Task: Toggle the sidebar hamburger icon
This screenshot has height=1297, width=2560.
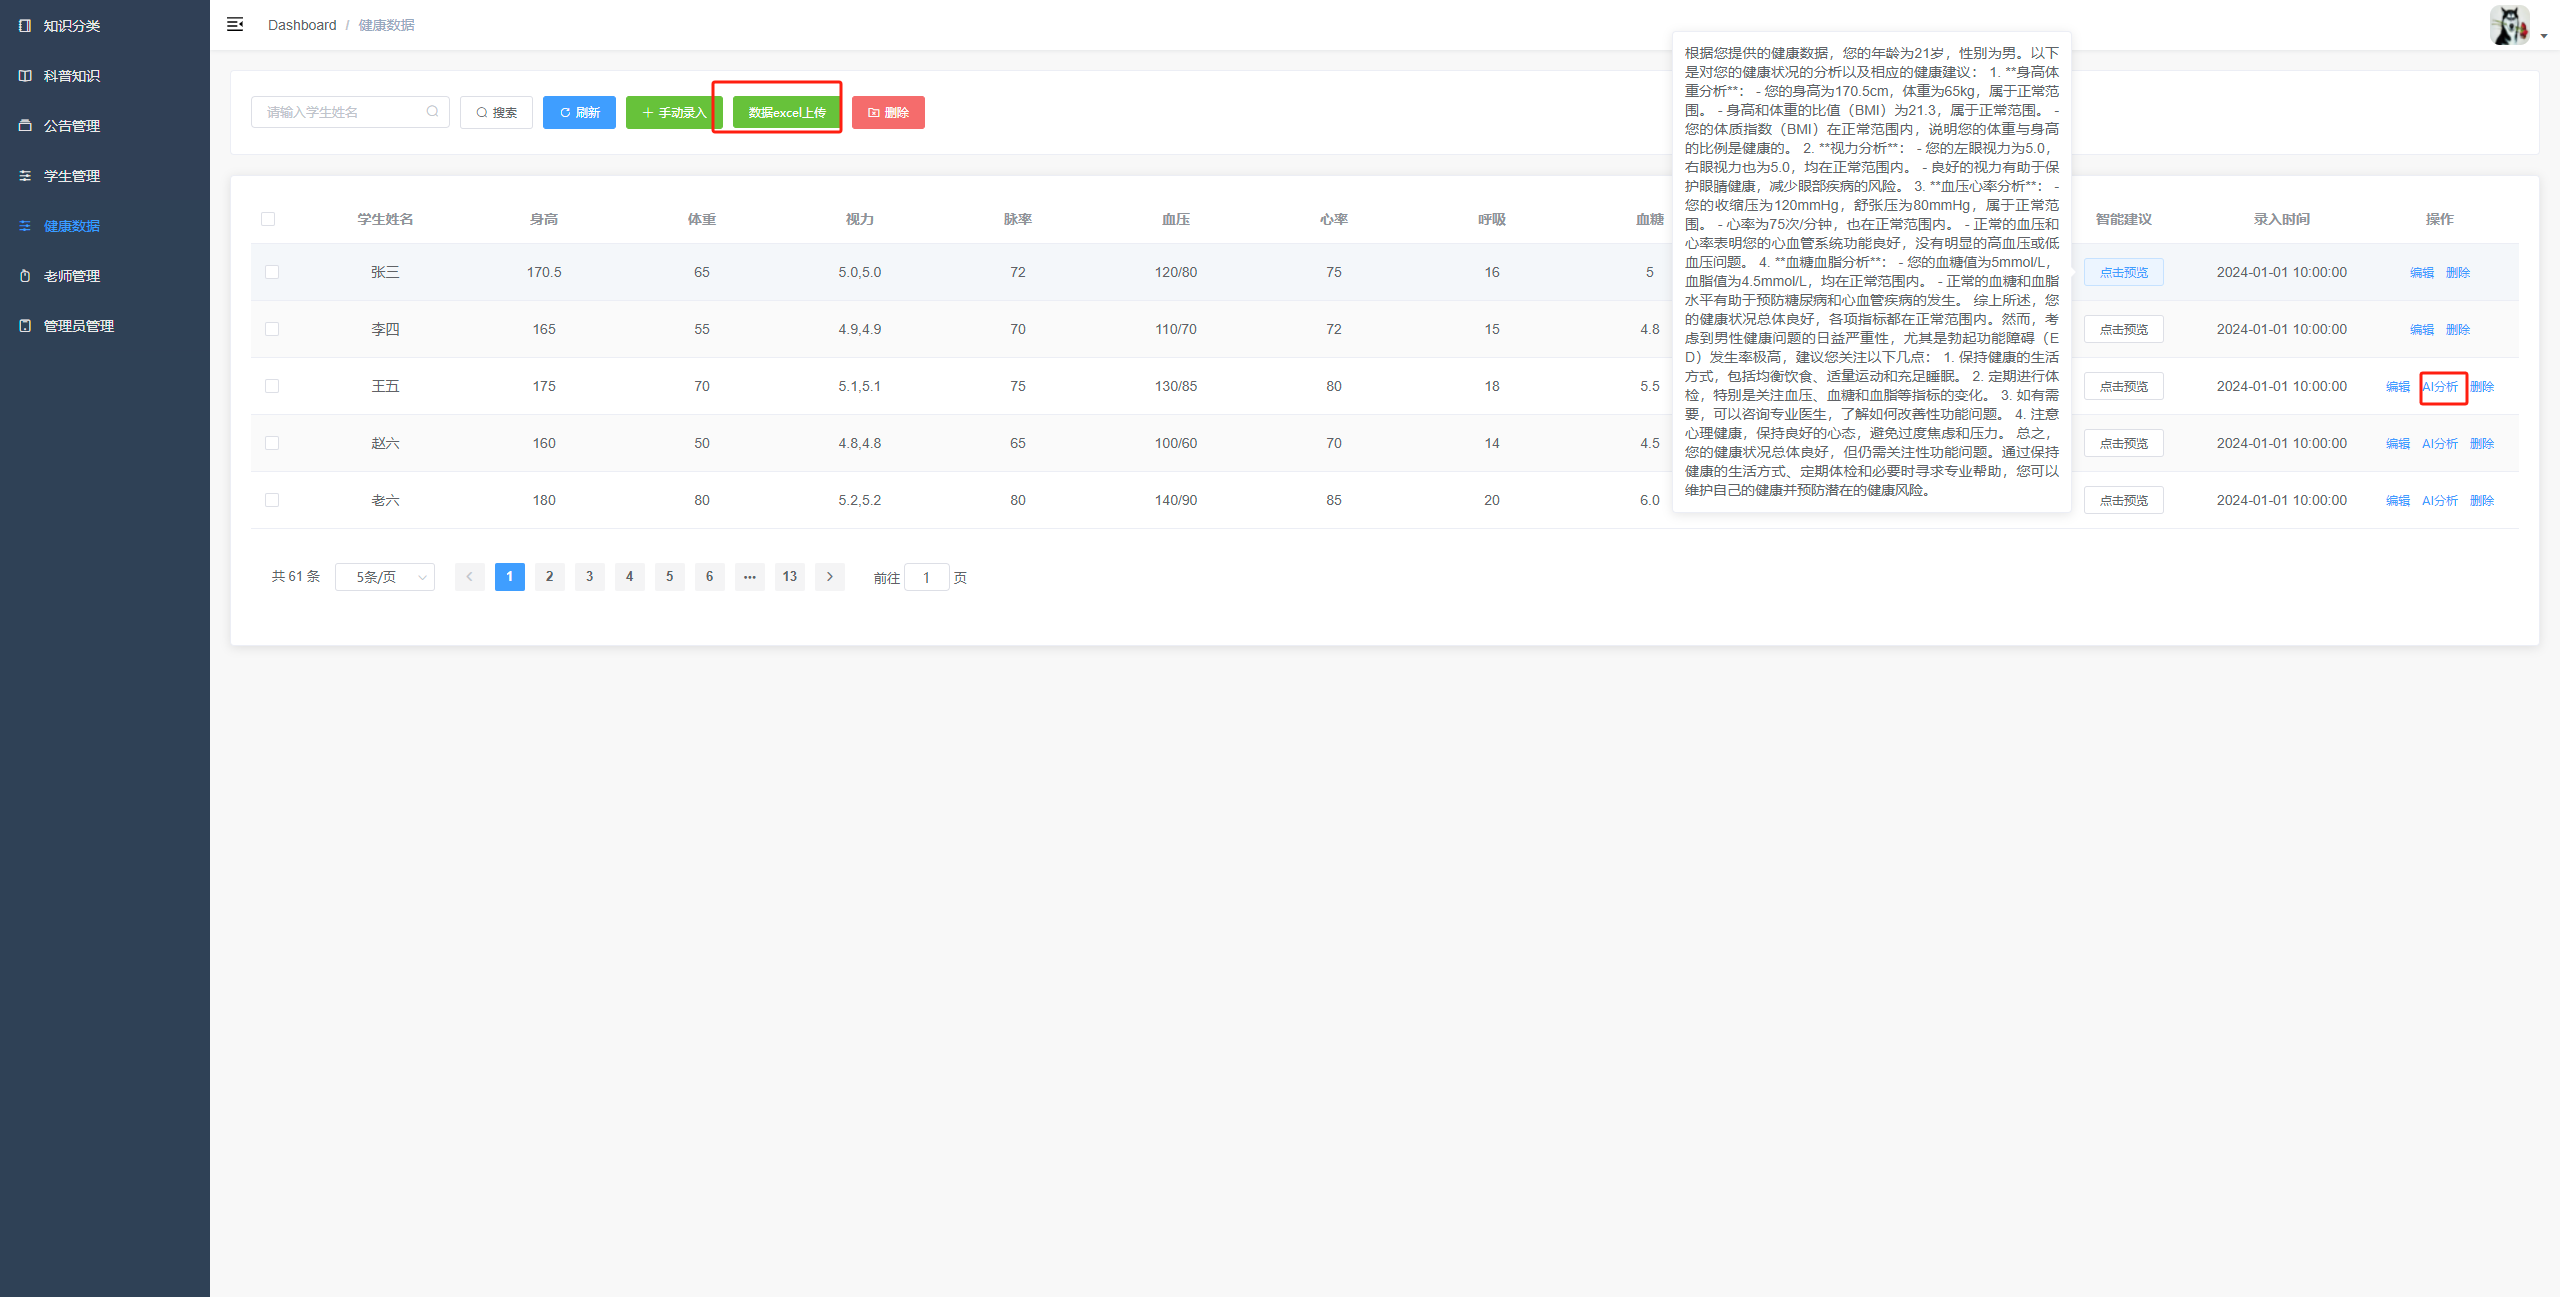Action: click(x=235, y=24)
